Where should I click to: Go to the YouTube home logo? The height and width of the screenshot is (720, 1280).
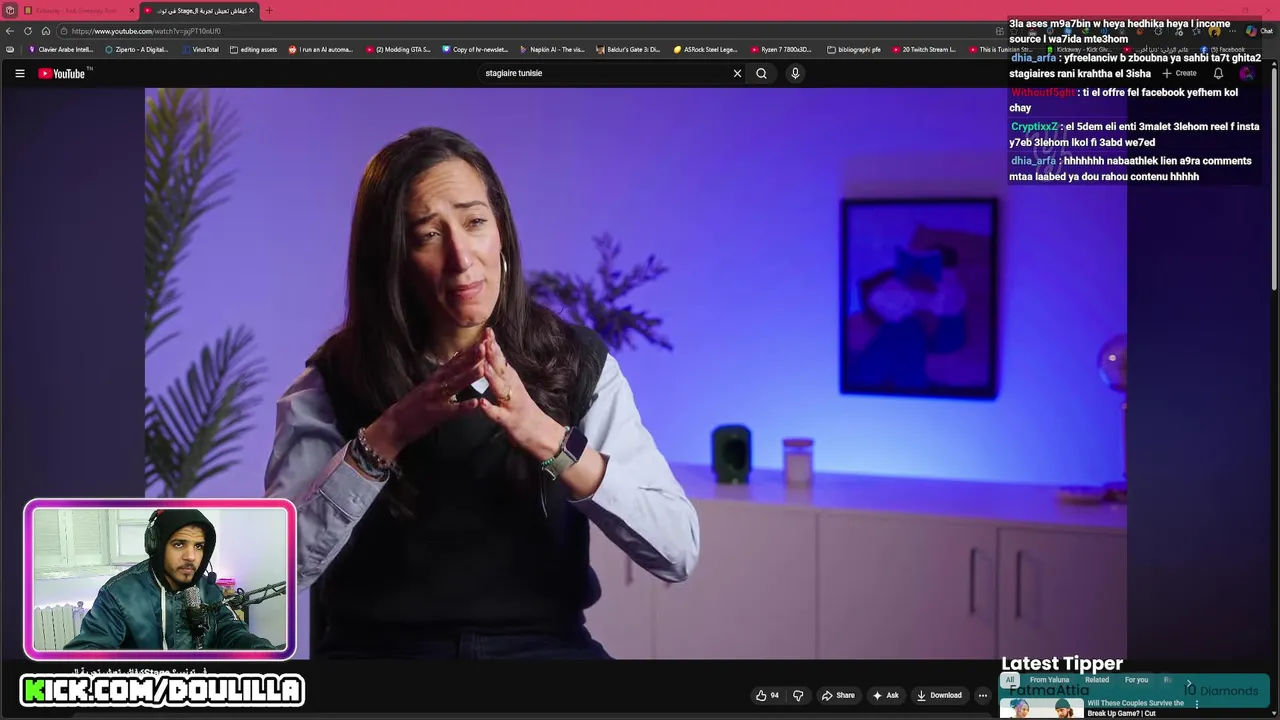(62, 73)
